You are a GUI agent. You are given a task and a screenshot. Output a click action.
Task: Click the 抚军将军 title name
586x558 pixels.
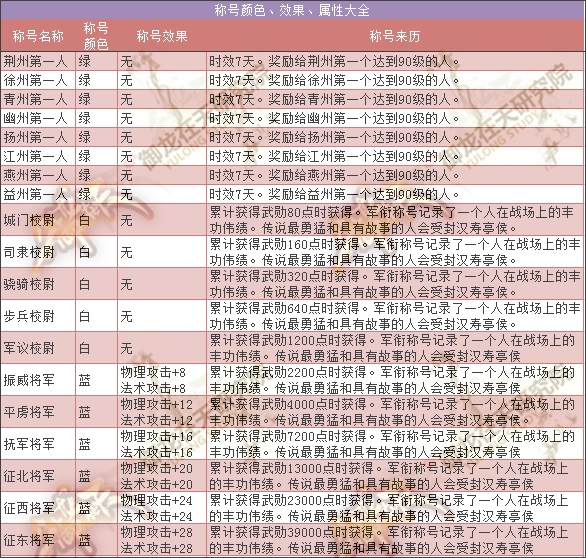coord(29,444)
